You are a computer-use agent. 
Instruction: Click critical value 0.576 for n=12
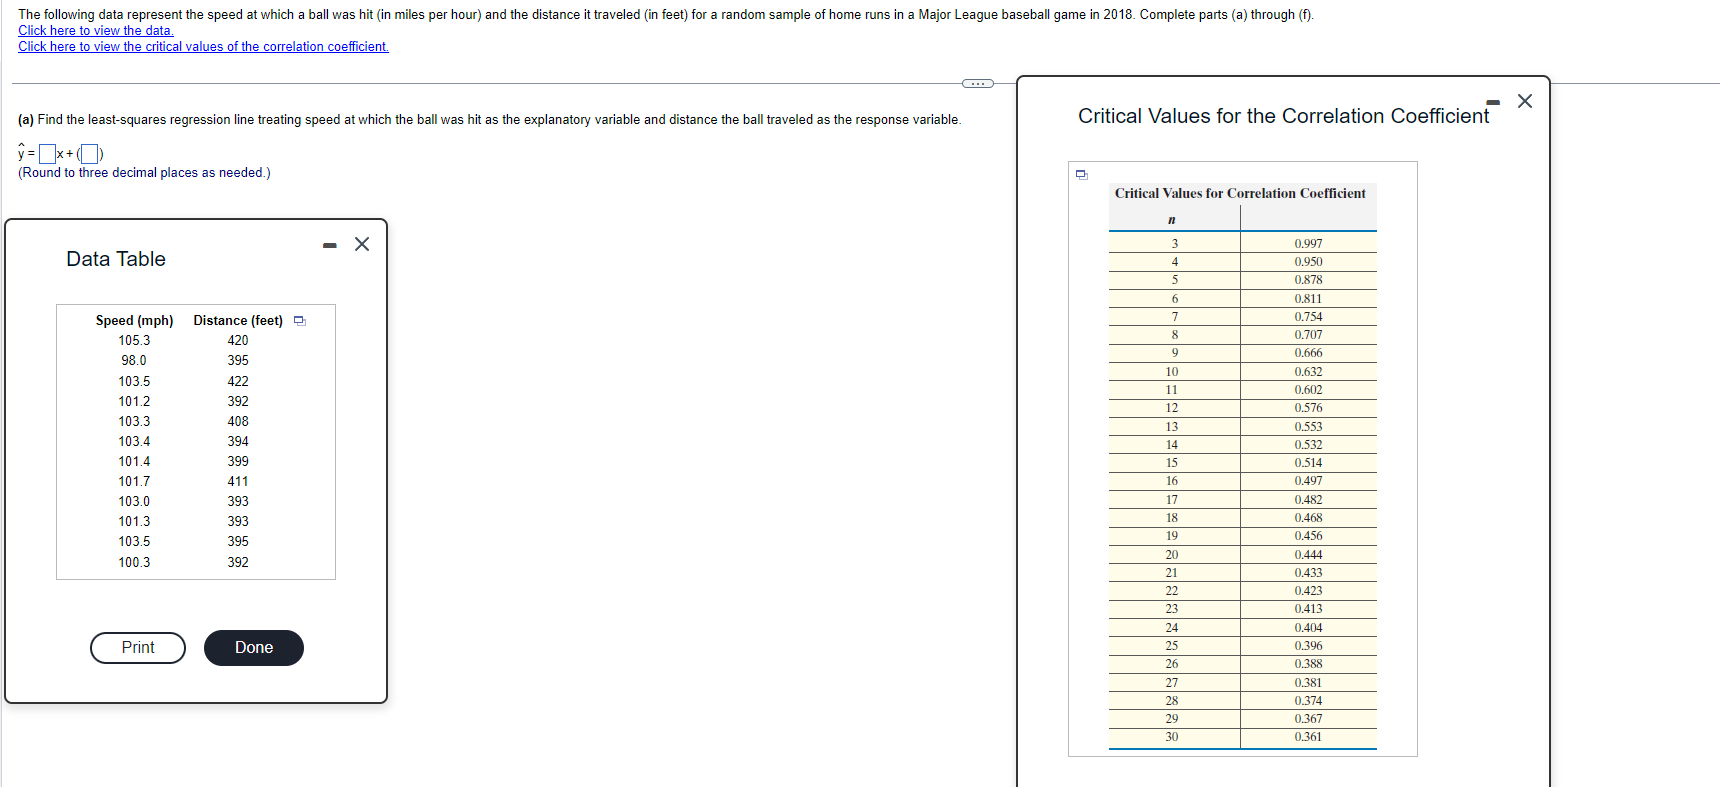[1308, 408]
